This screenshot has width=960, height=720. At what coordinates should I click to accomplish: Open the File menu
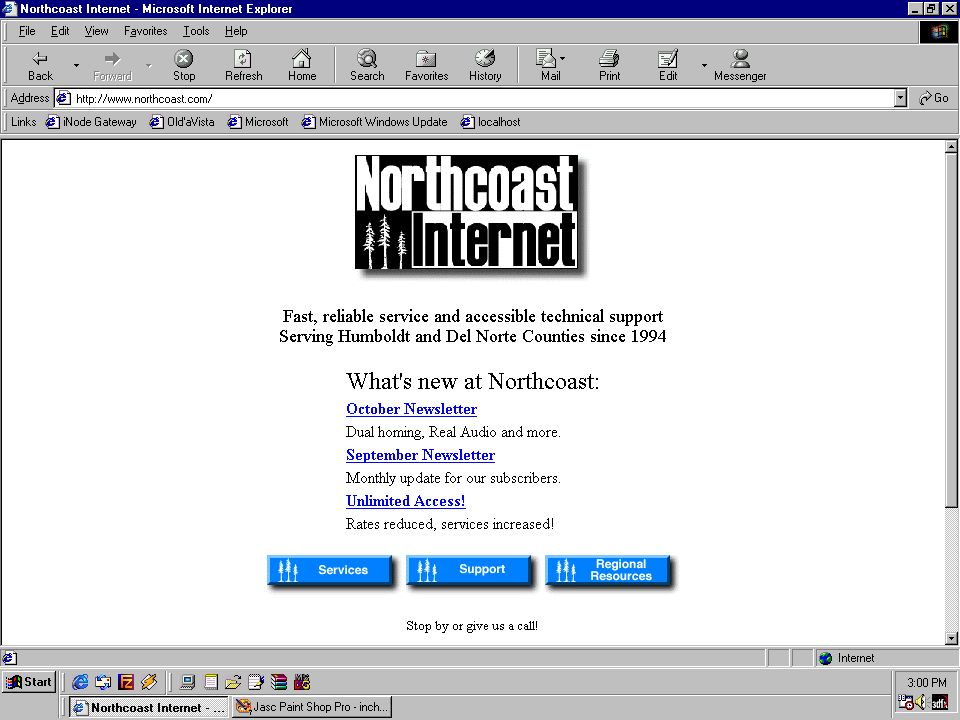point(27,31)
